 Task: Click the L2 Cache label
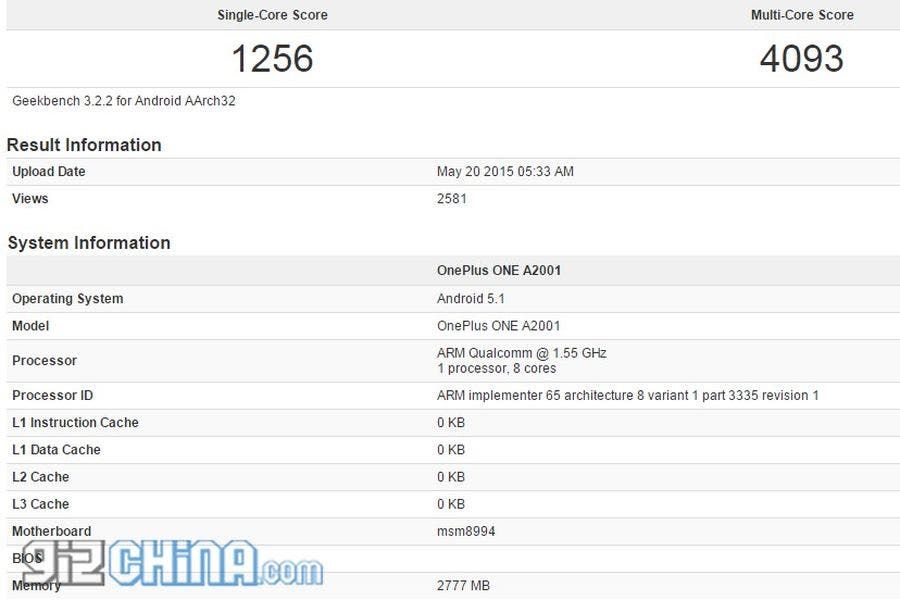[x=40, y=477]
